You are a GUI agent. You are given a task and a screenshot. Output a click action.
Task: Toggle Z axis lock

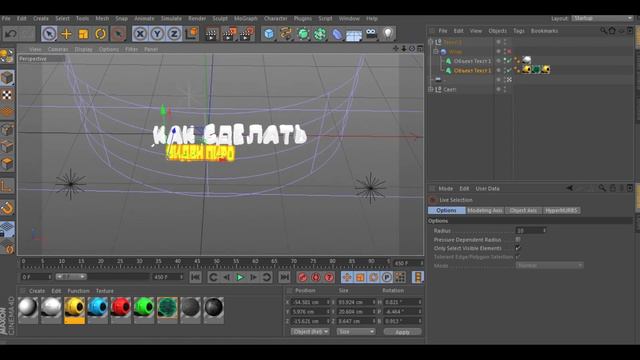174,34
